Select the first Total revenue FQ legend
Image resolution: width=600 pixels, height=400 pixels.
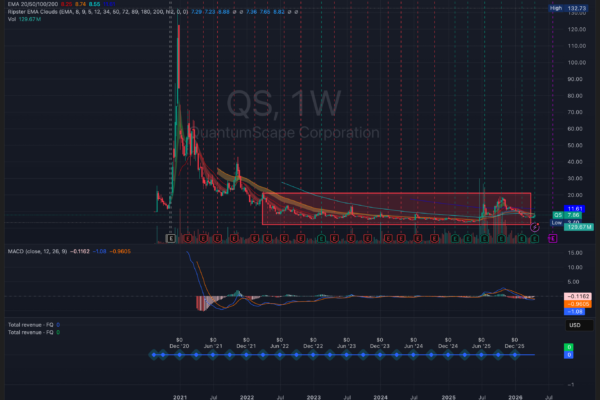click(31, 325)
